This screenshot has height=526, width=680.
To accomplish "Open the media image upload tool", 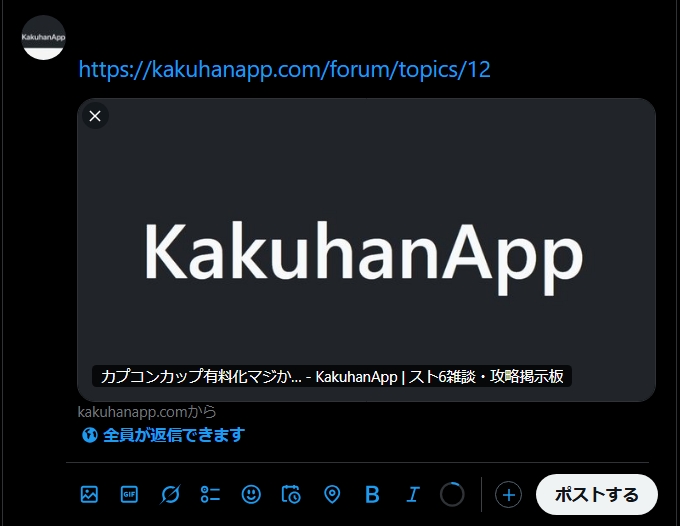I will pos(89,494).
